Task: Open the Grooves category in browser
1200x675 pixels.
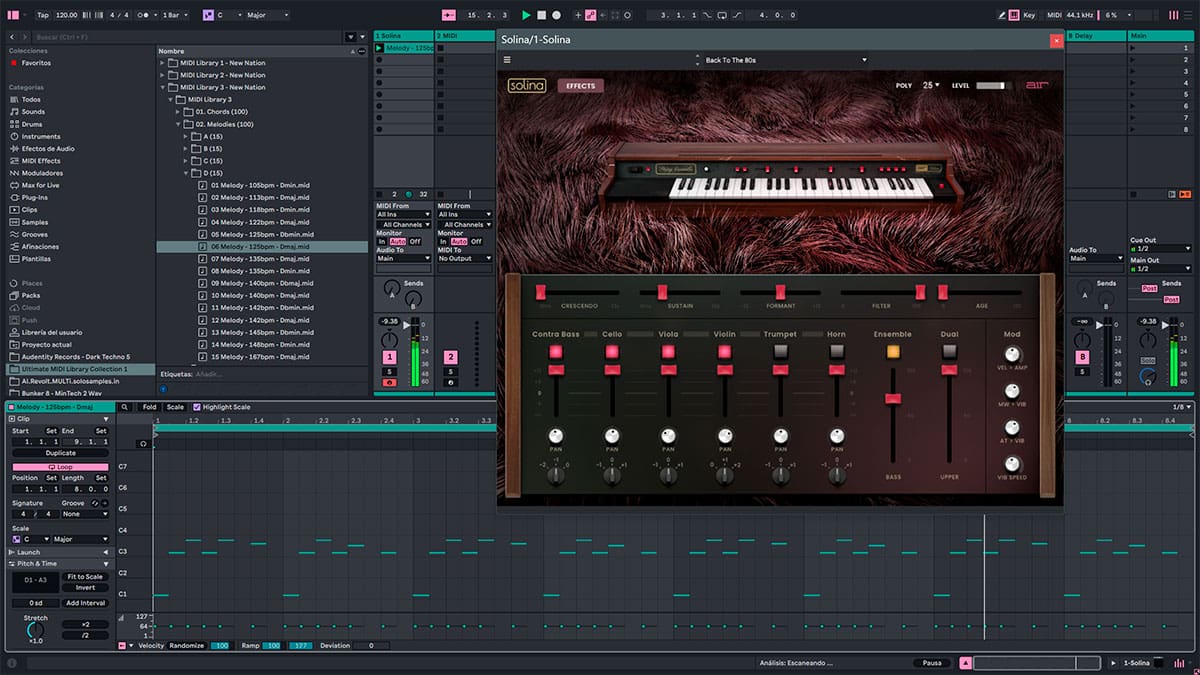Action: tap(34, 234)
